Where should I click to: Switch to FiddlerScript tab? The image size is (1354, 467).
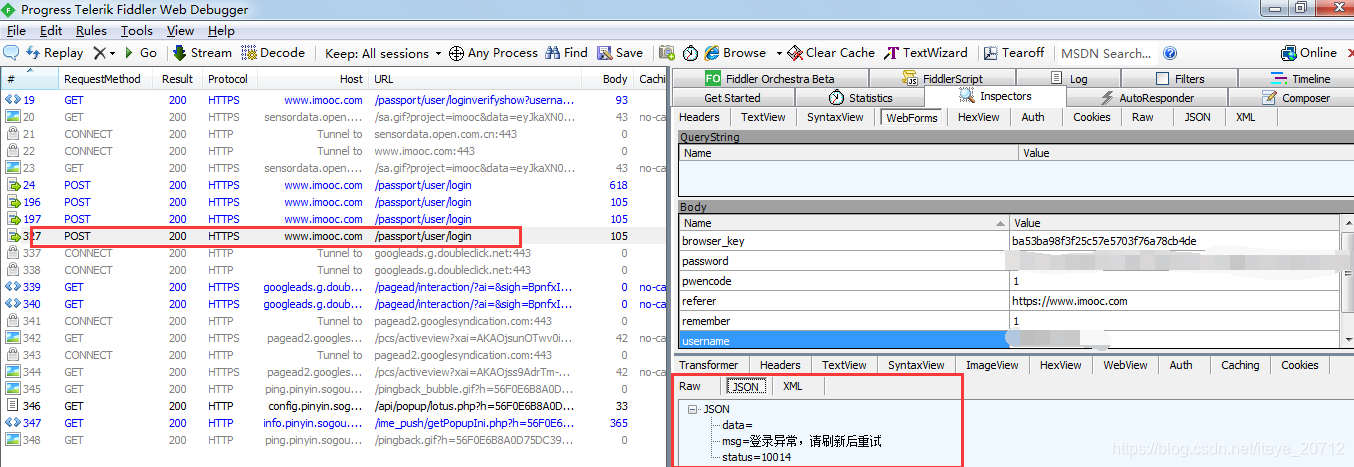[x=942, y=78]
